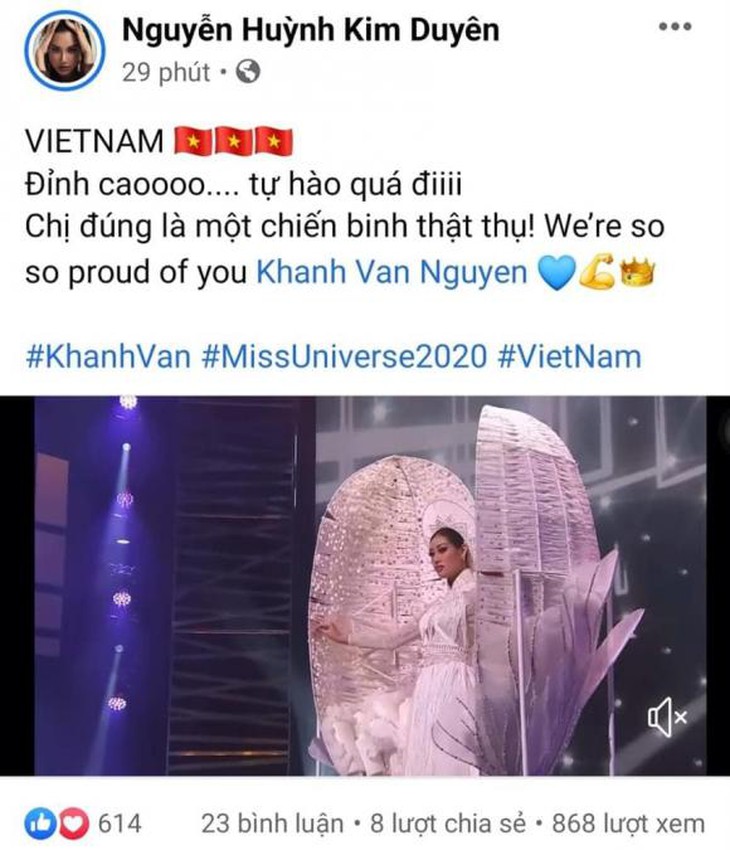Open the #KhanhVan hashtag
Screen dimensions: 730x850
pos(108,357)
